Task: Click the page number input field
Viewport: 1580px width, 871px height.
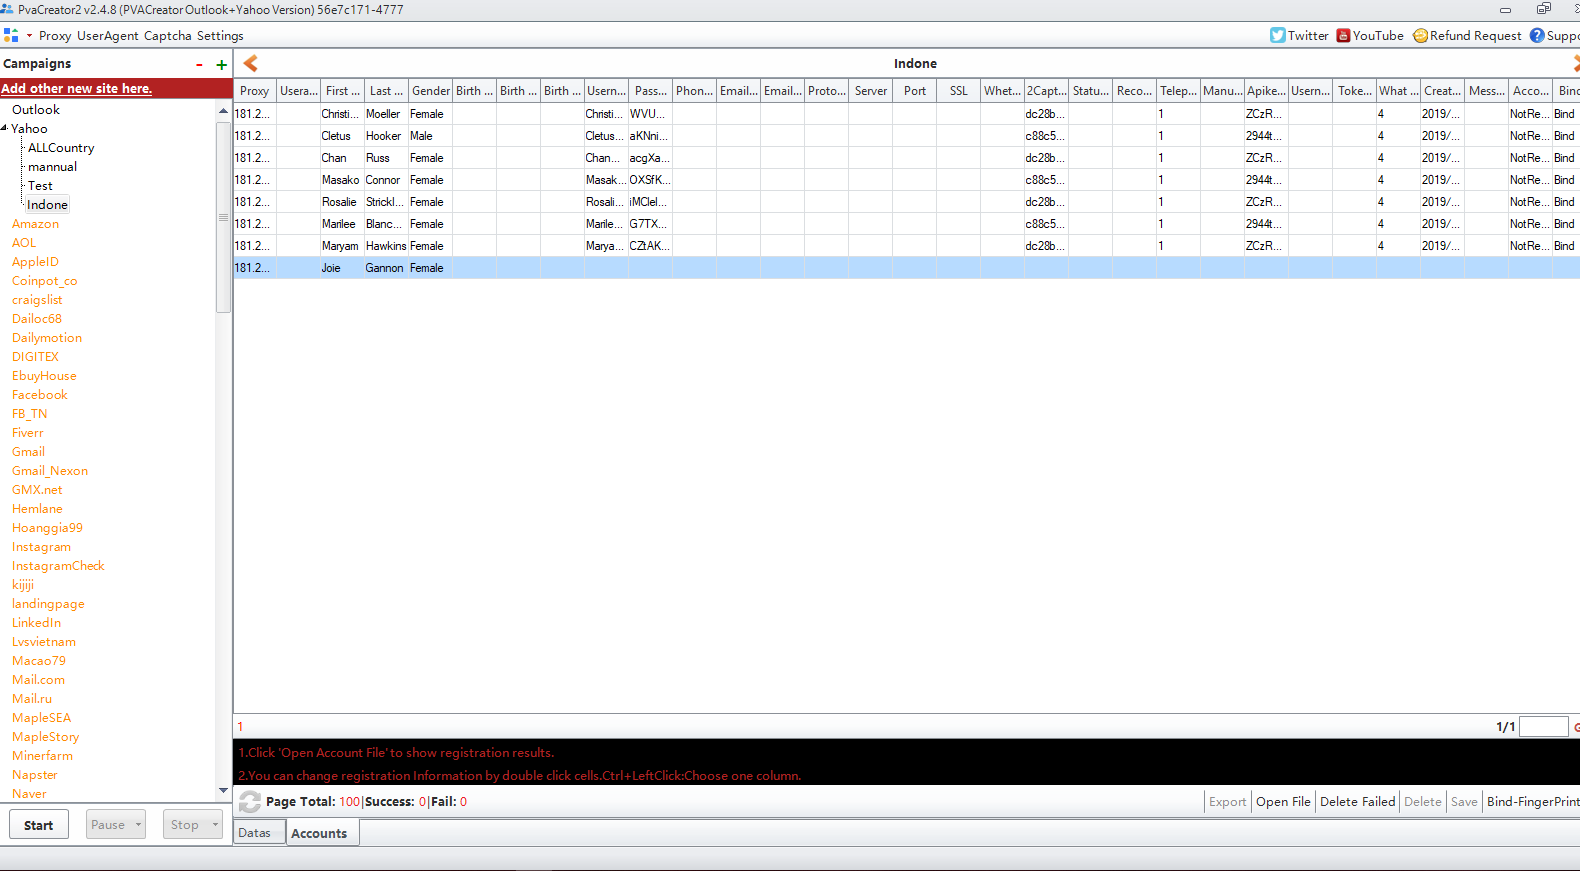Action: pyautogui.click(x=1543, y=726)
